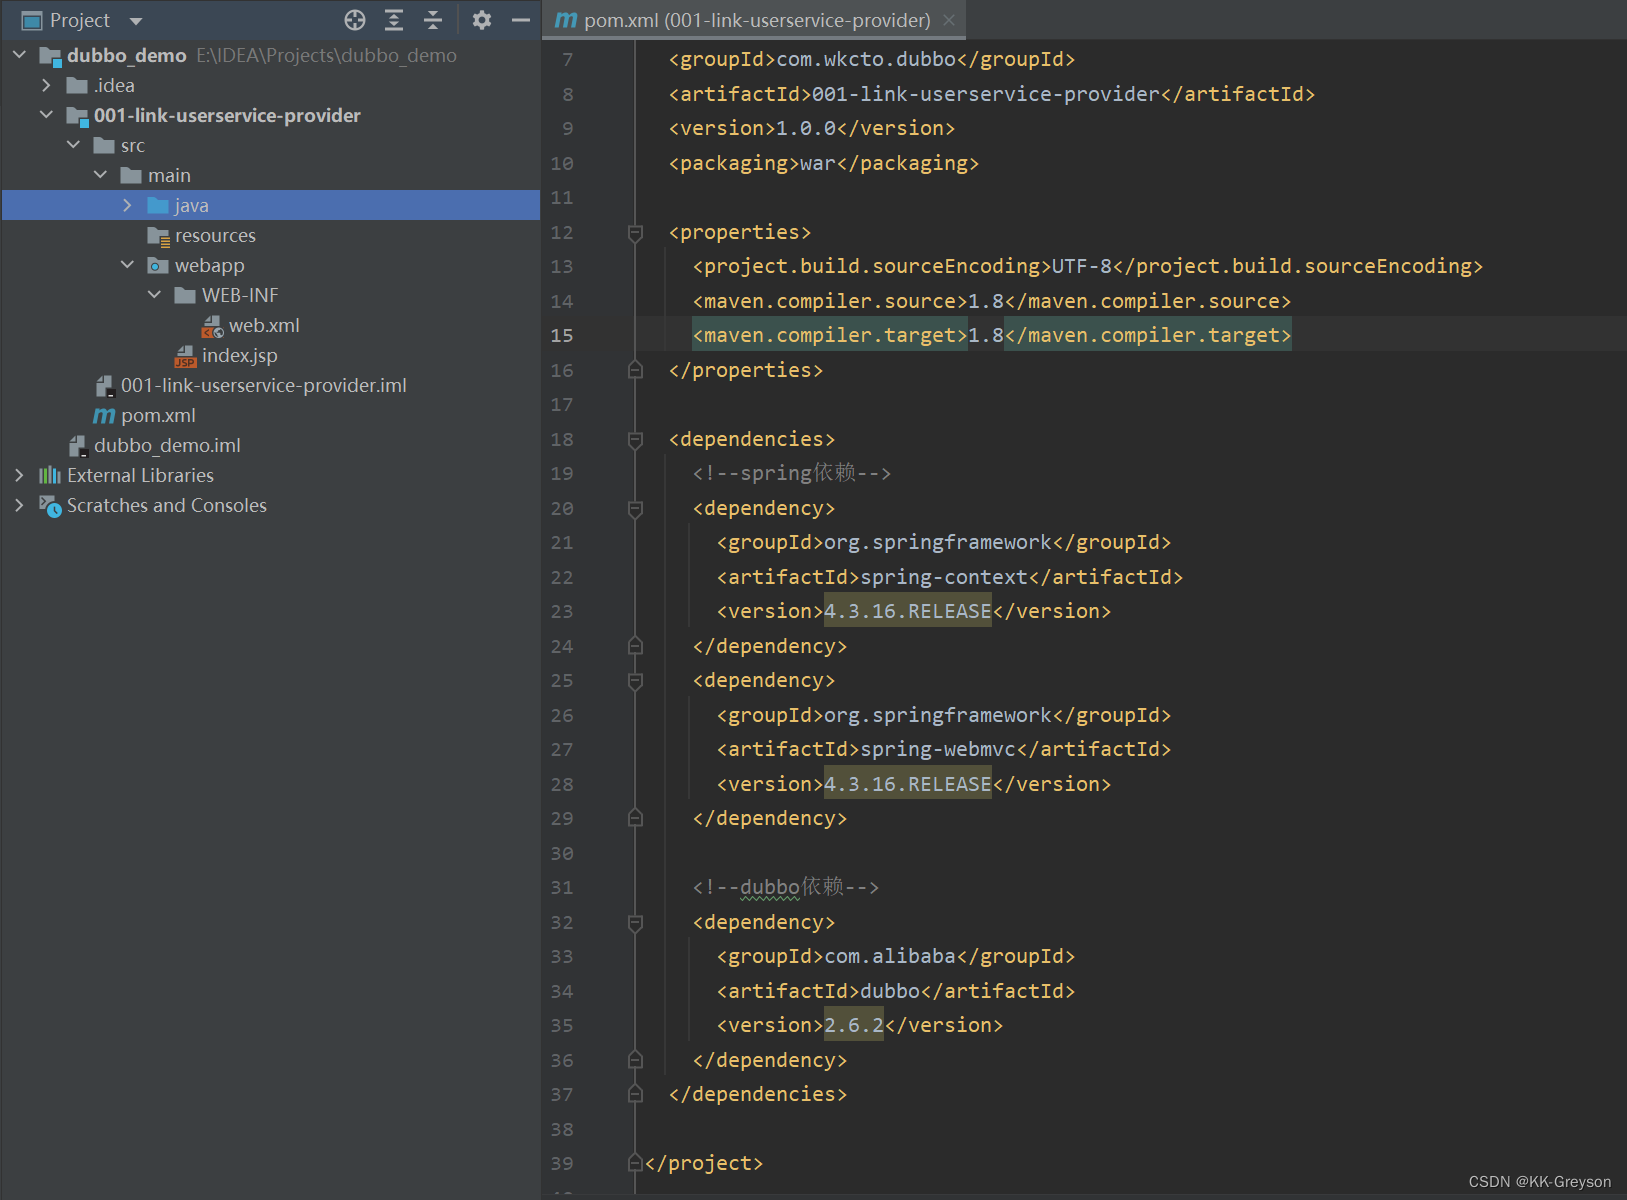1627x1200 pixels.
Task: Fold the spring-context dependency at line 20
Action: (635, 509)
